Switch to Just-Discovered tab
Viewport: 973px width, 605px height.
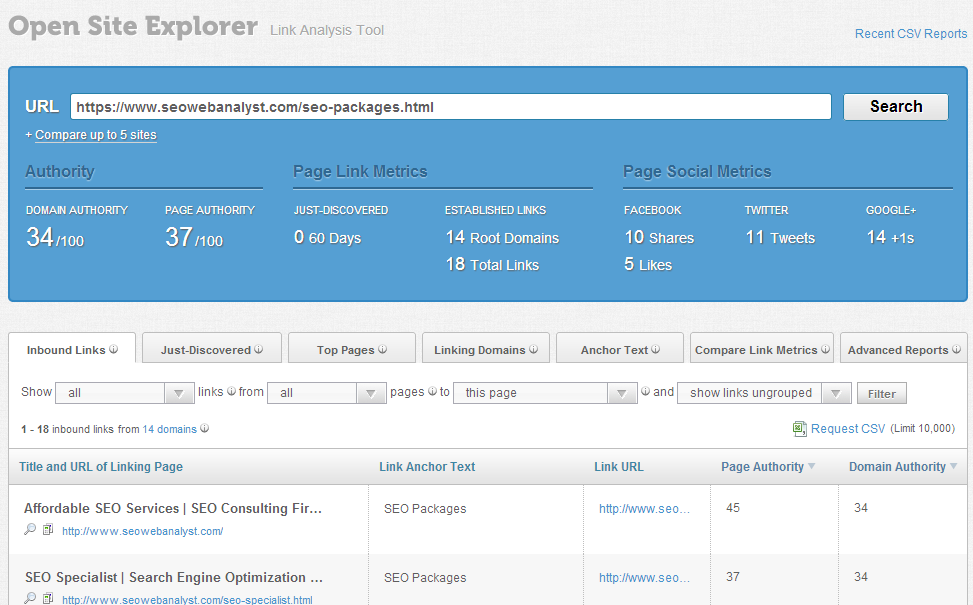point(212,349)
